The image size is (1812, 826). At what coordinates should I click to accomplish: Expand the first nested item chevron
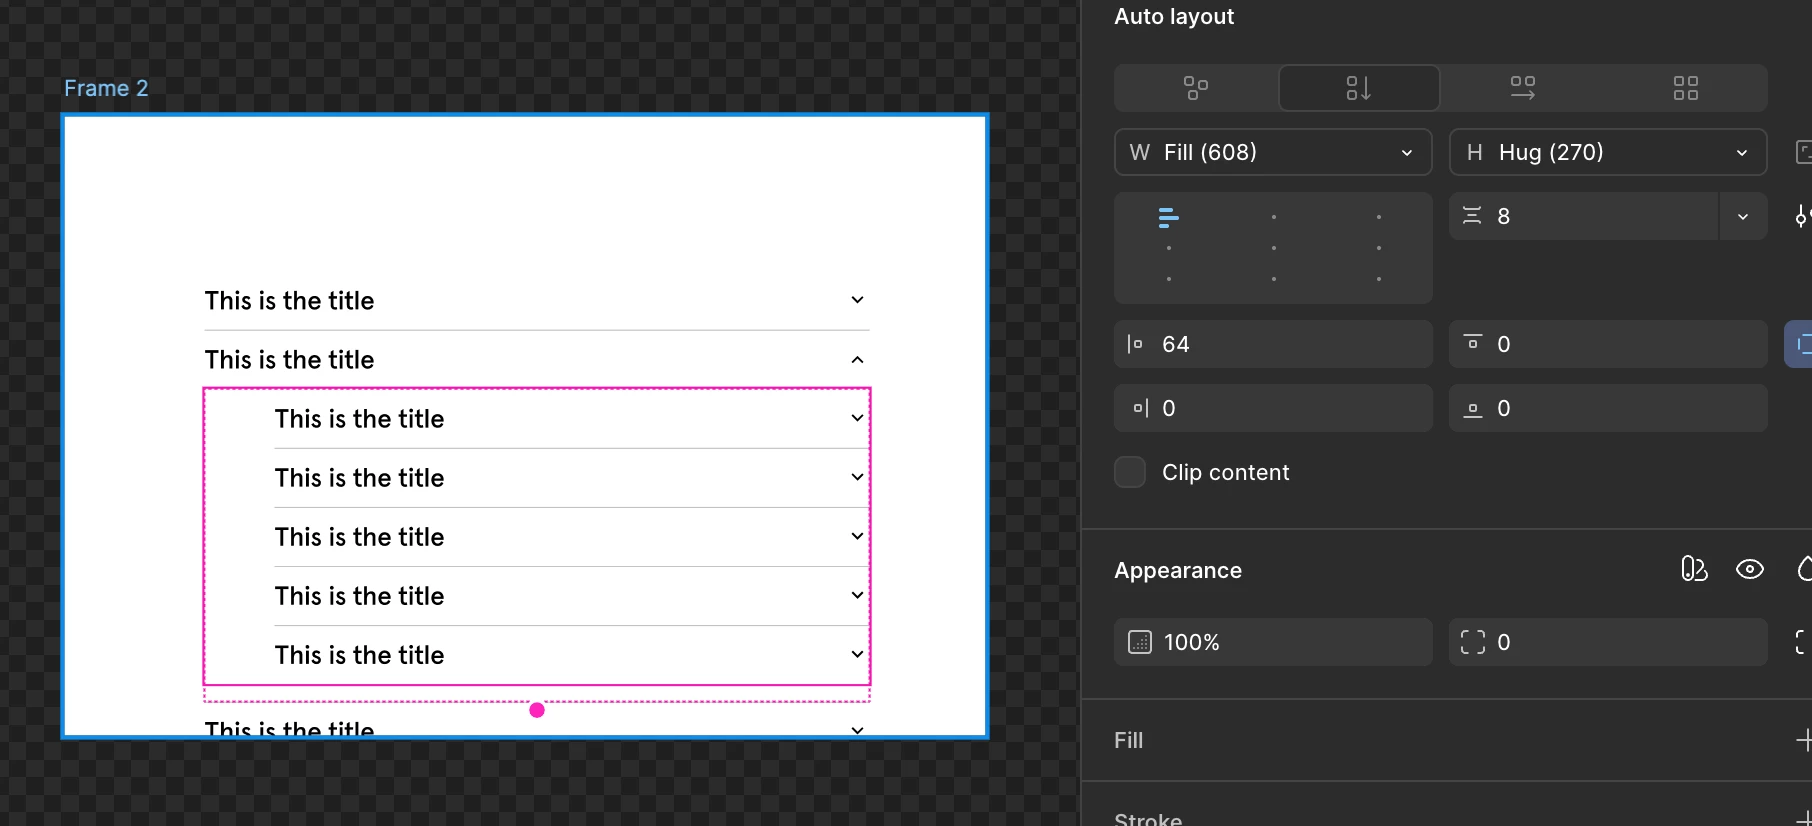[857, 418]
